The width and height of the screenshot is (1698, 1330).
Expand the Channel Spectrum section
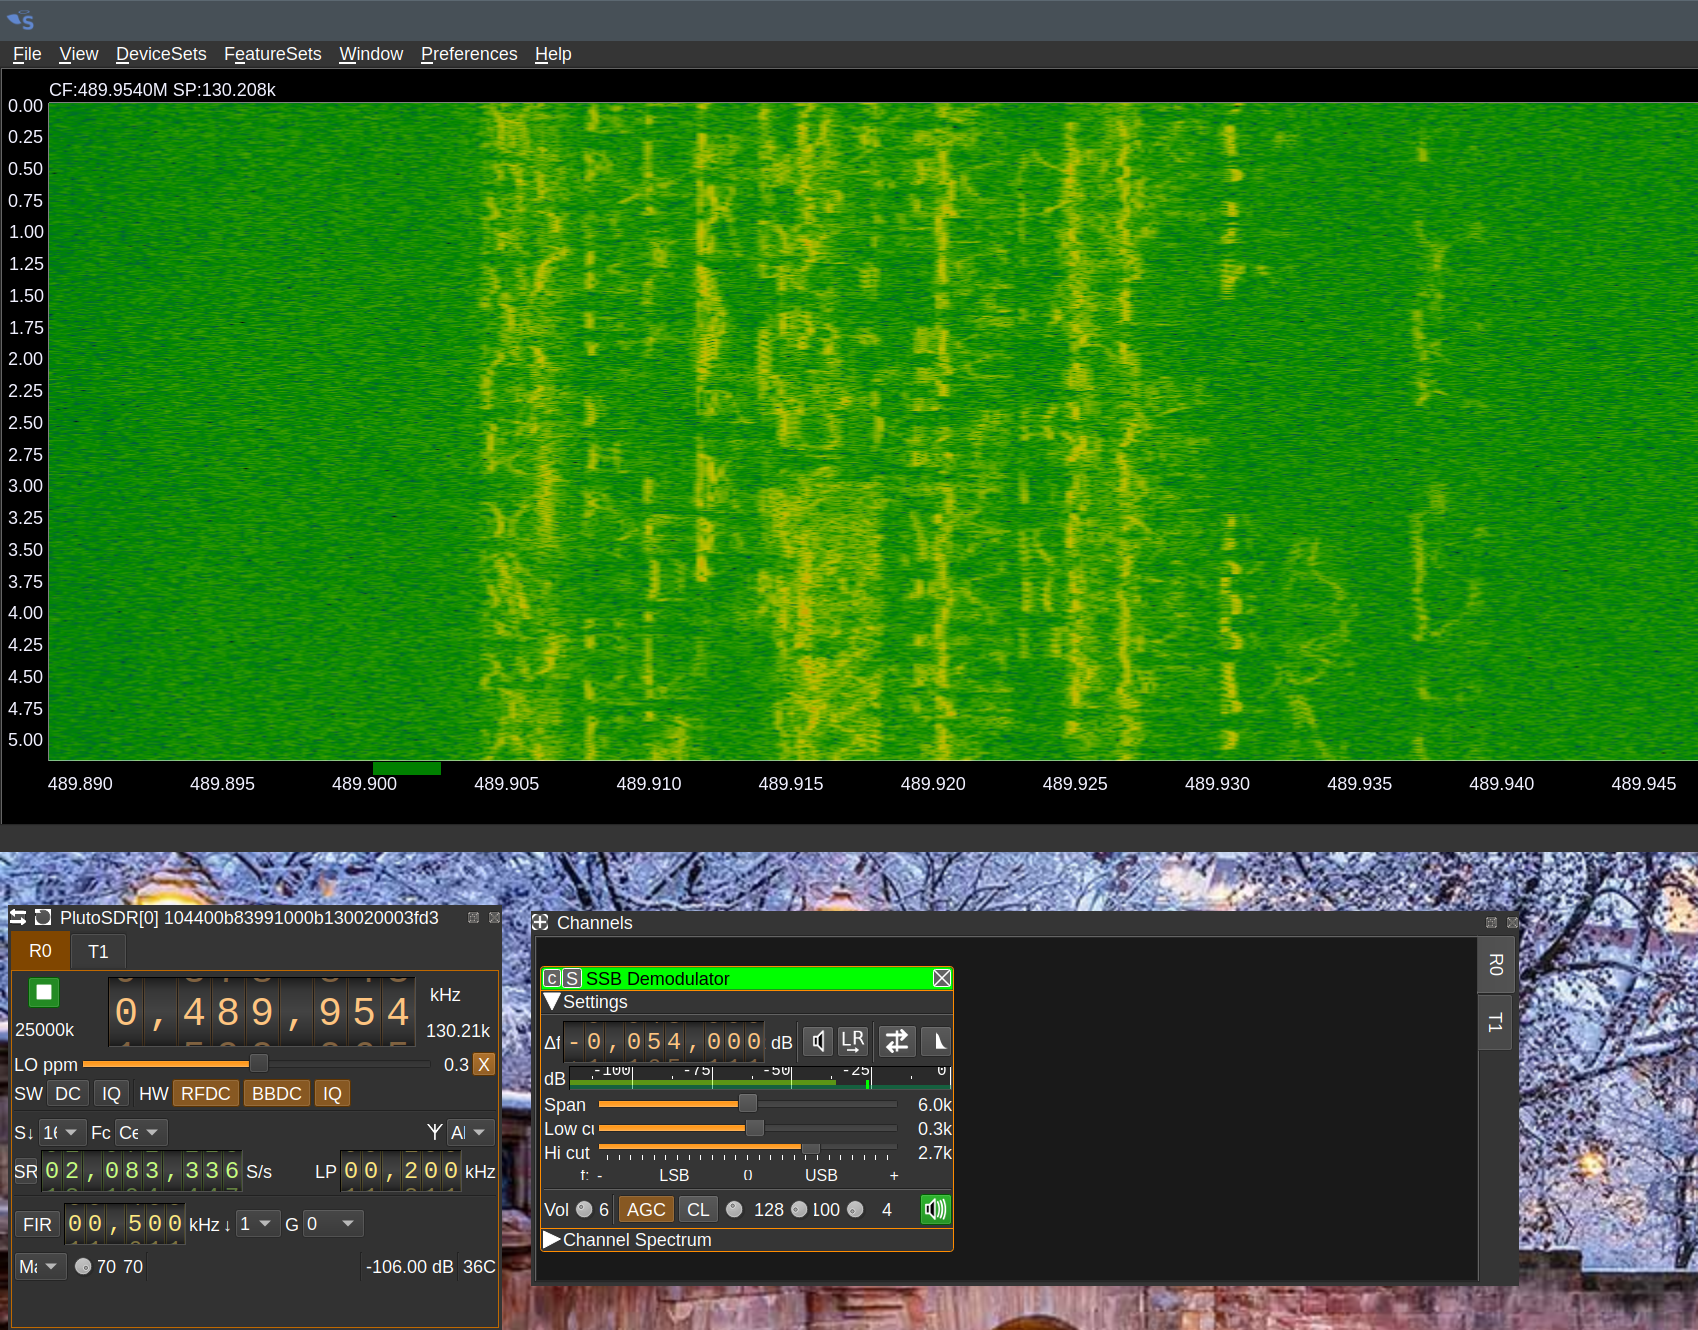[x=552, y=1240]
